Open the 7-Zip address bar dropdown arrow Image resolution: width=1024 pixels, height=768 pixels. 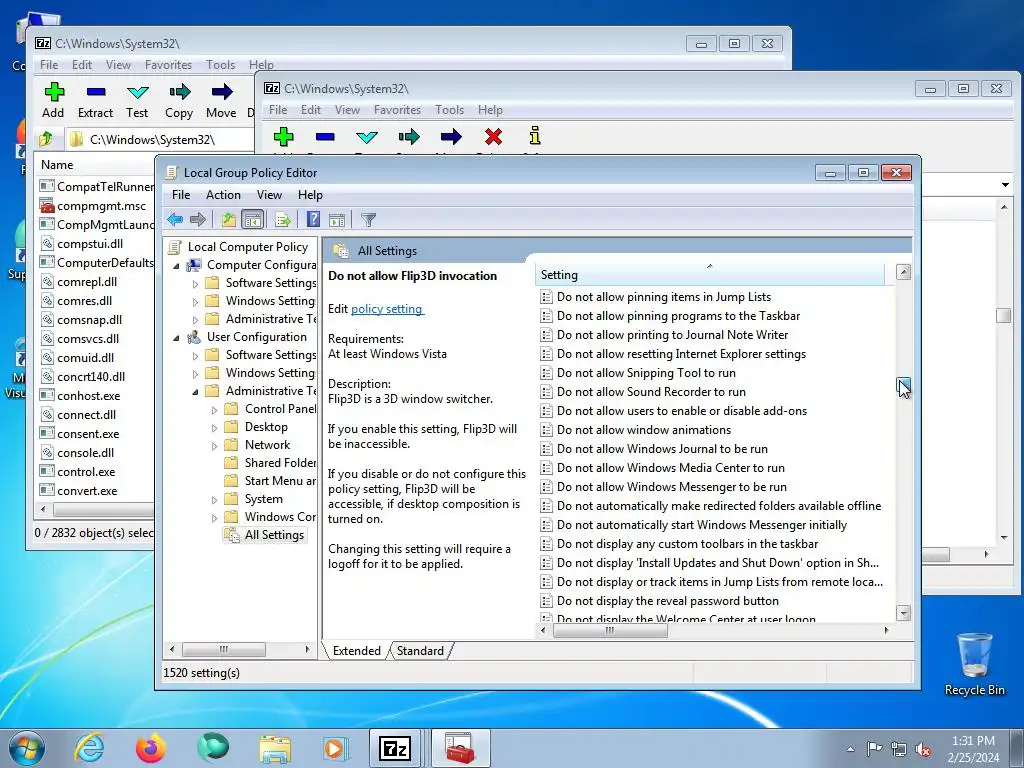(x=1005, y=185)
